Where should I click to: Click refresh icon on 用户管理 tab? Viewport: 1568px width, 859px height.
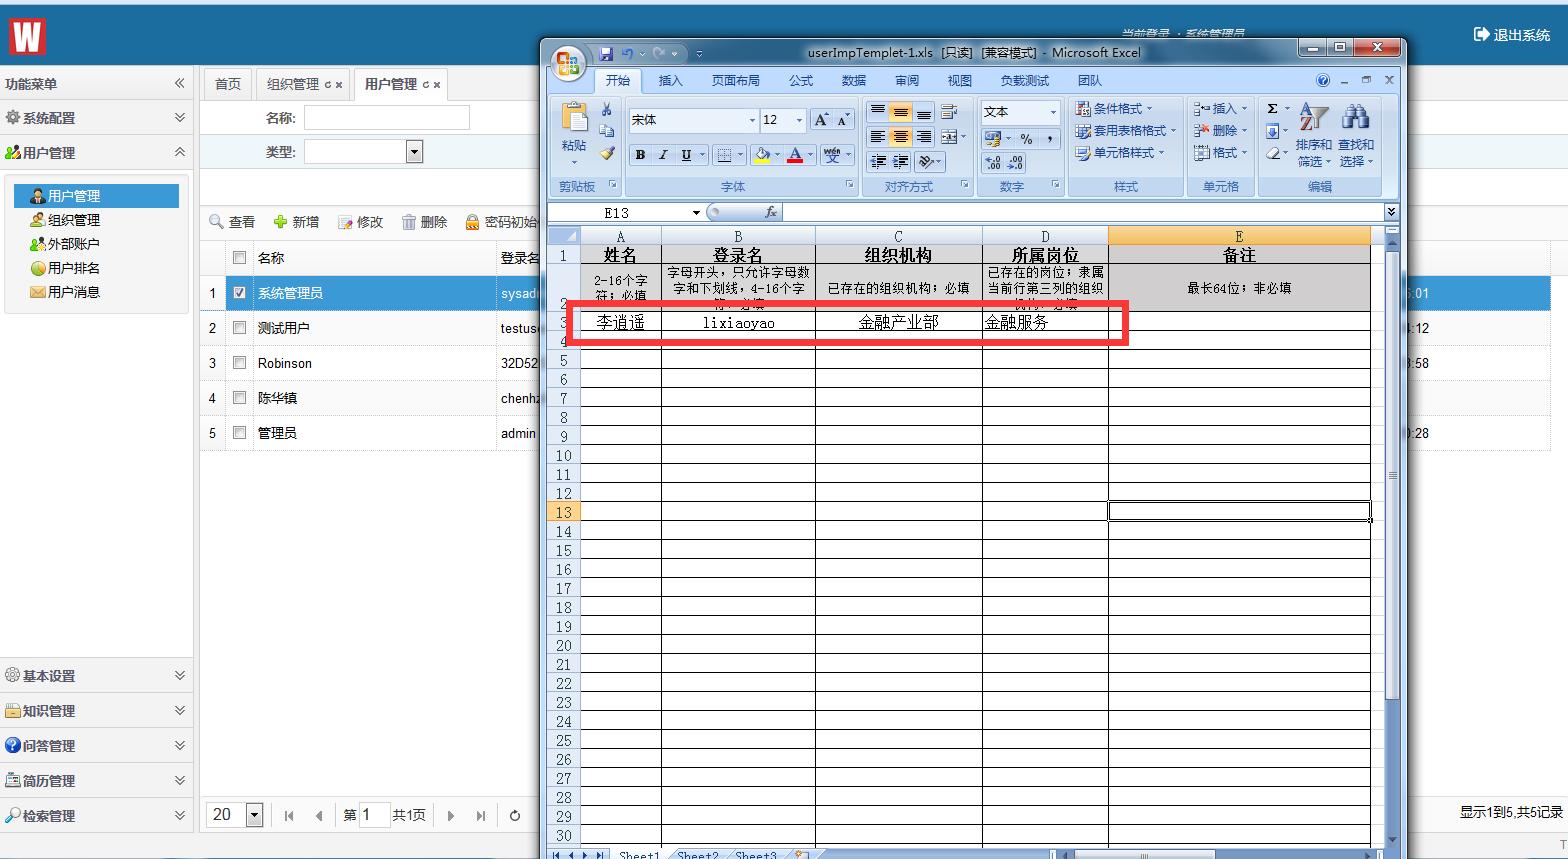click(426, 85)
